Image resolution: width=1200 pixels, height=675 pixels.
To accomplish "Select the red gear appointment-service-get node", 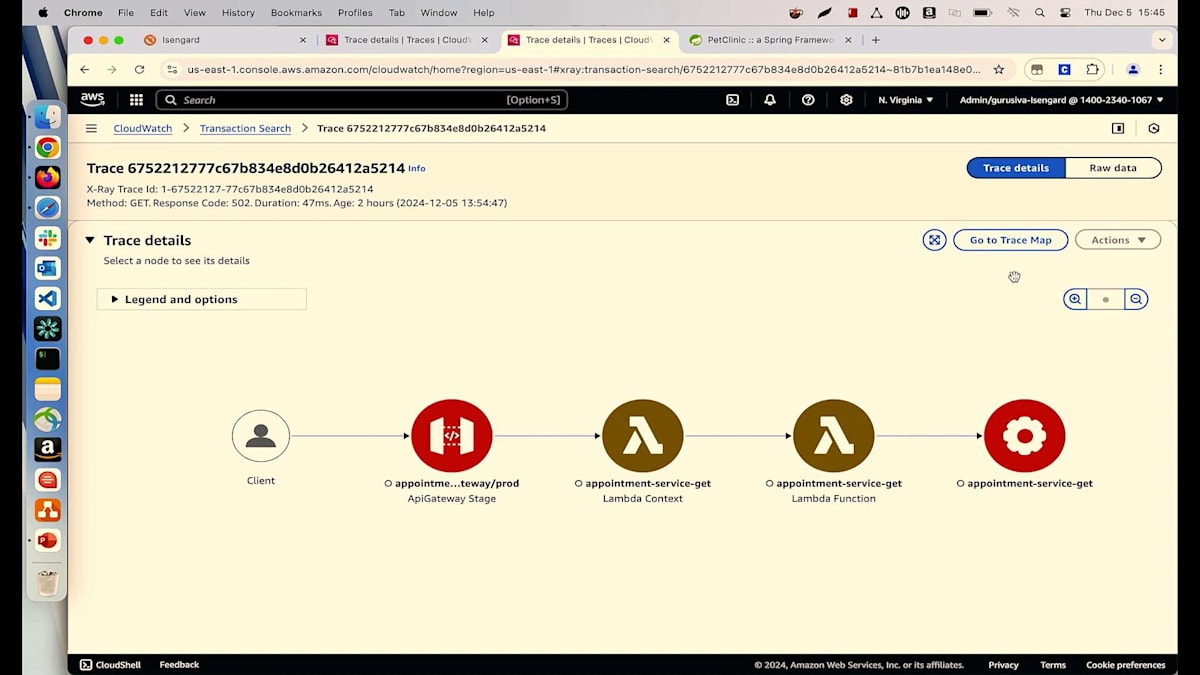I will click(x=1025, y=436).
